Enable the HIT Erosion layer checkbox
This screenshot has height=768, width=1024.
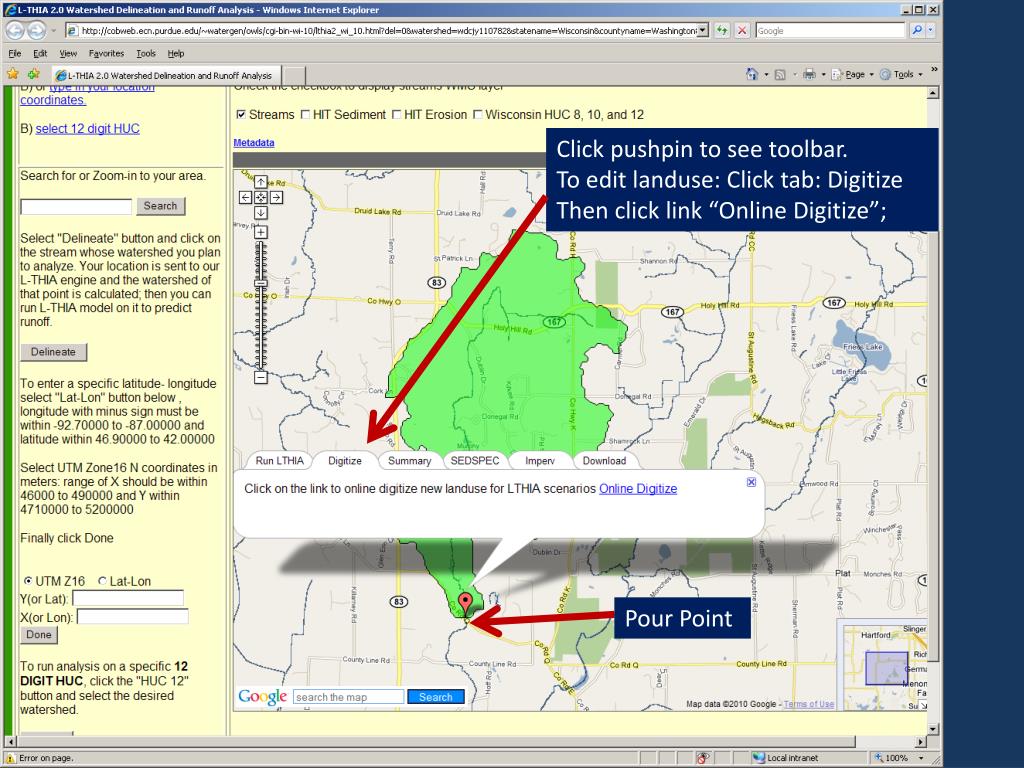pyautogui.click(x=396, y=115)
